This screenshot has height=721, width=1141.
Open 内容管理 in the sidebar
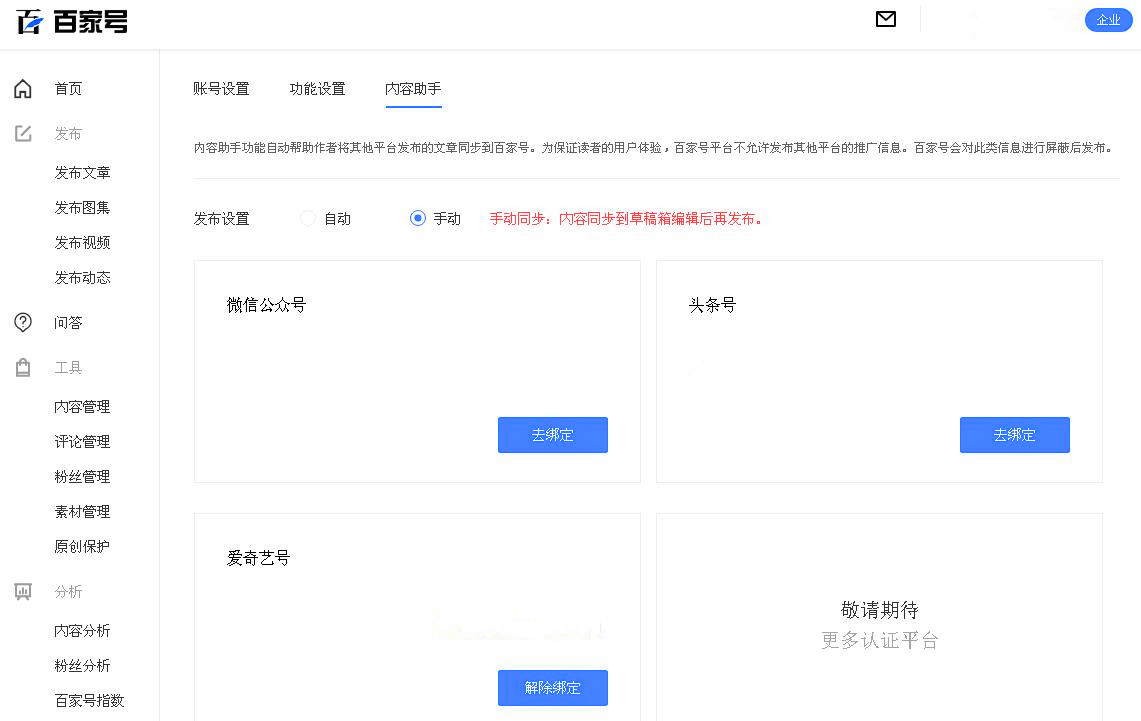click(x=82, y=407)
